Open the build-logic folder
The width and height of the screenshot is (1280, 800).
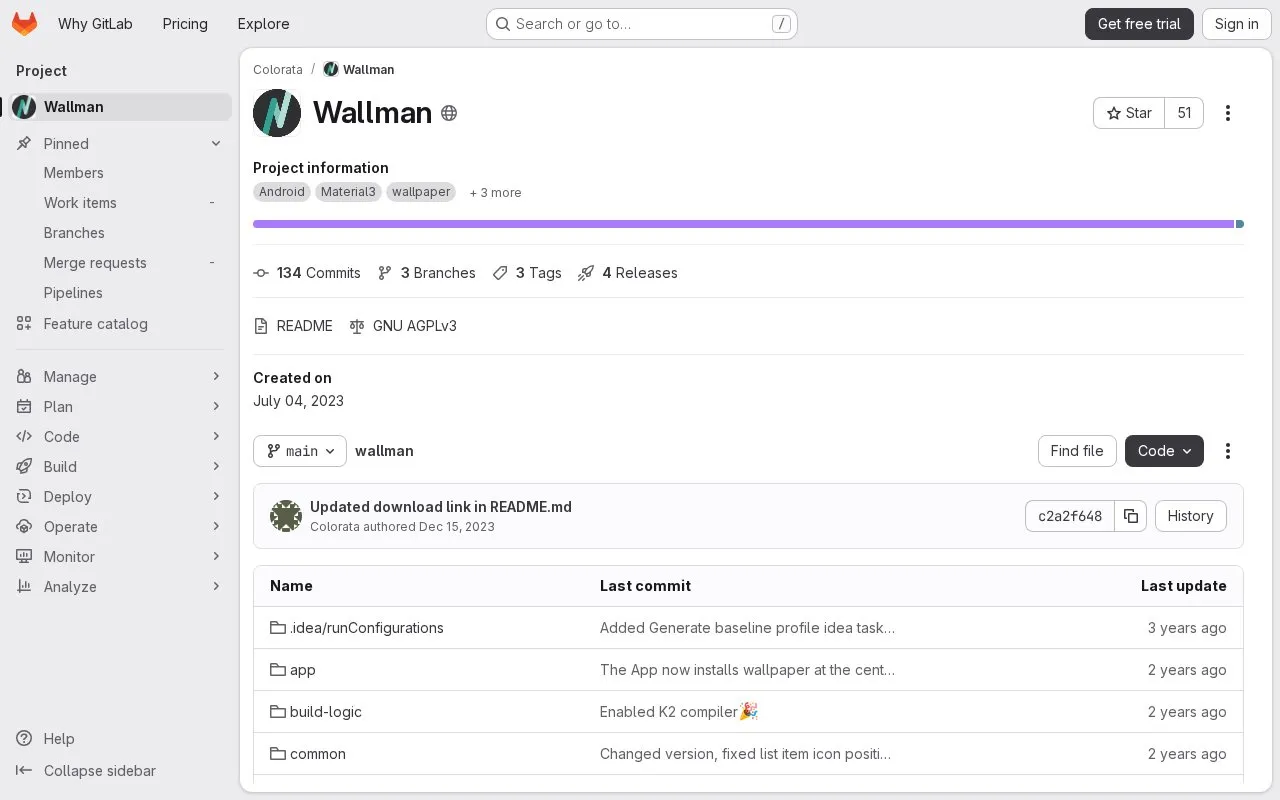click(x=316, y=712)
